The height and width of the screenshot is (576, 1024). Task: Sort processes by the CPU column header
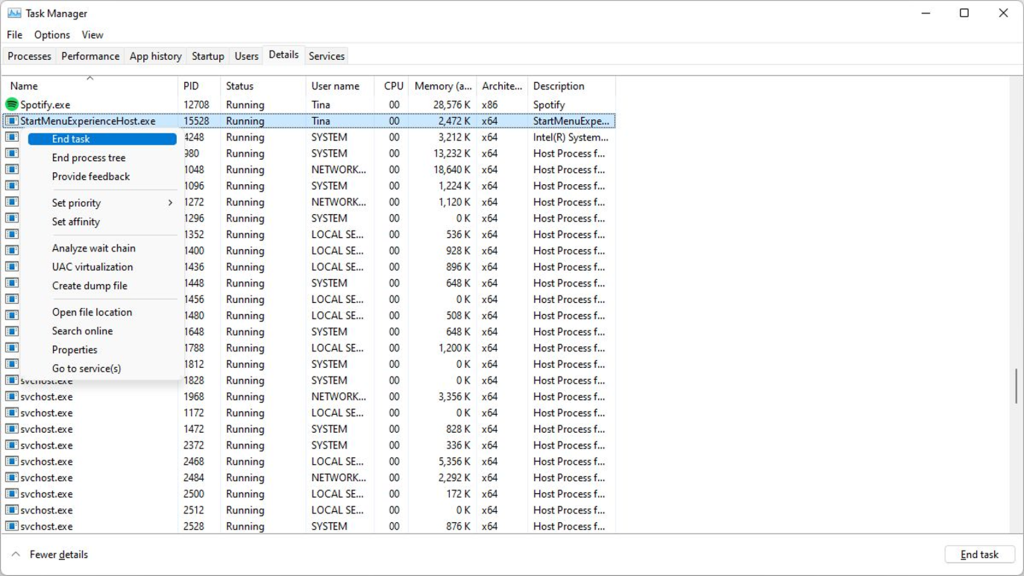coord(392,86)
